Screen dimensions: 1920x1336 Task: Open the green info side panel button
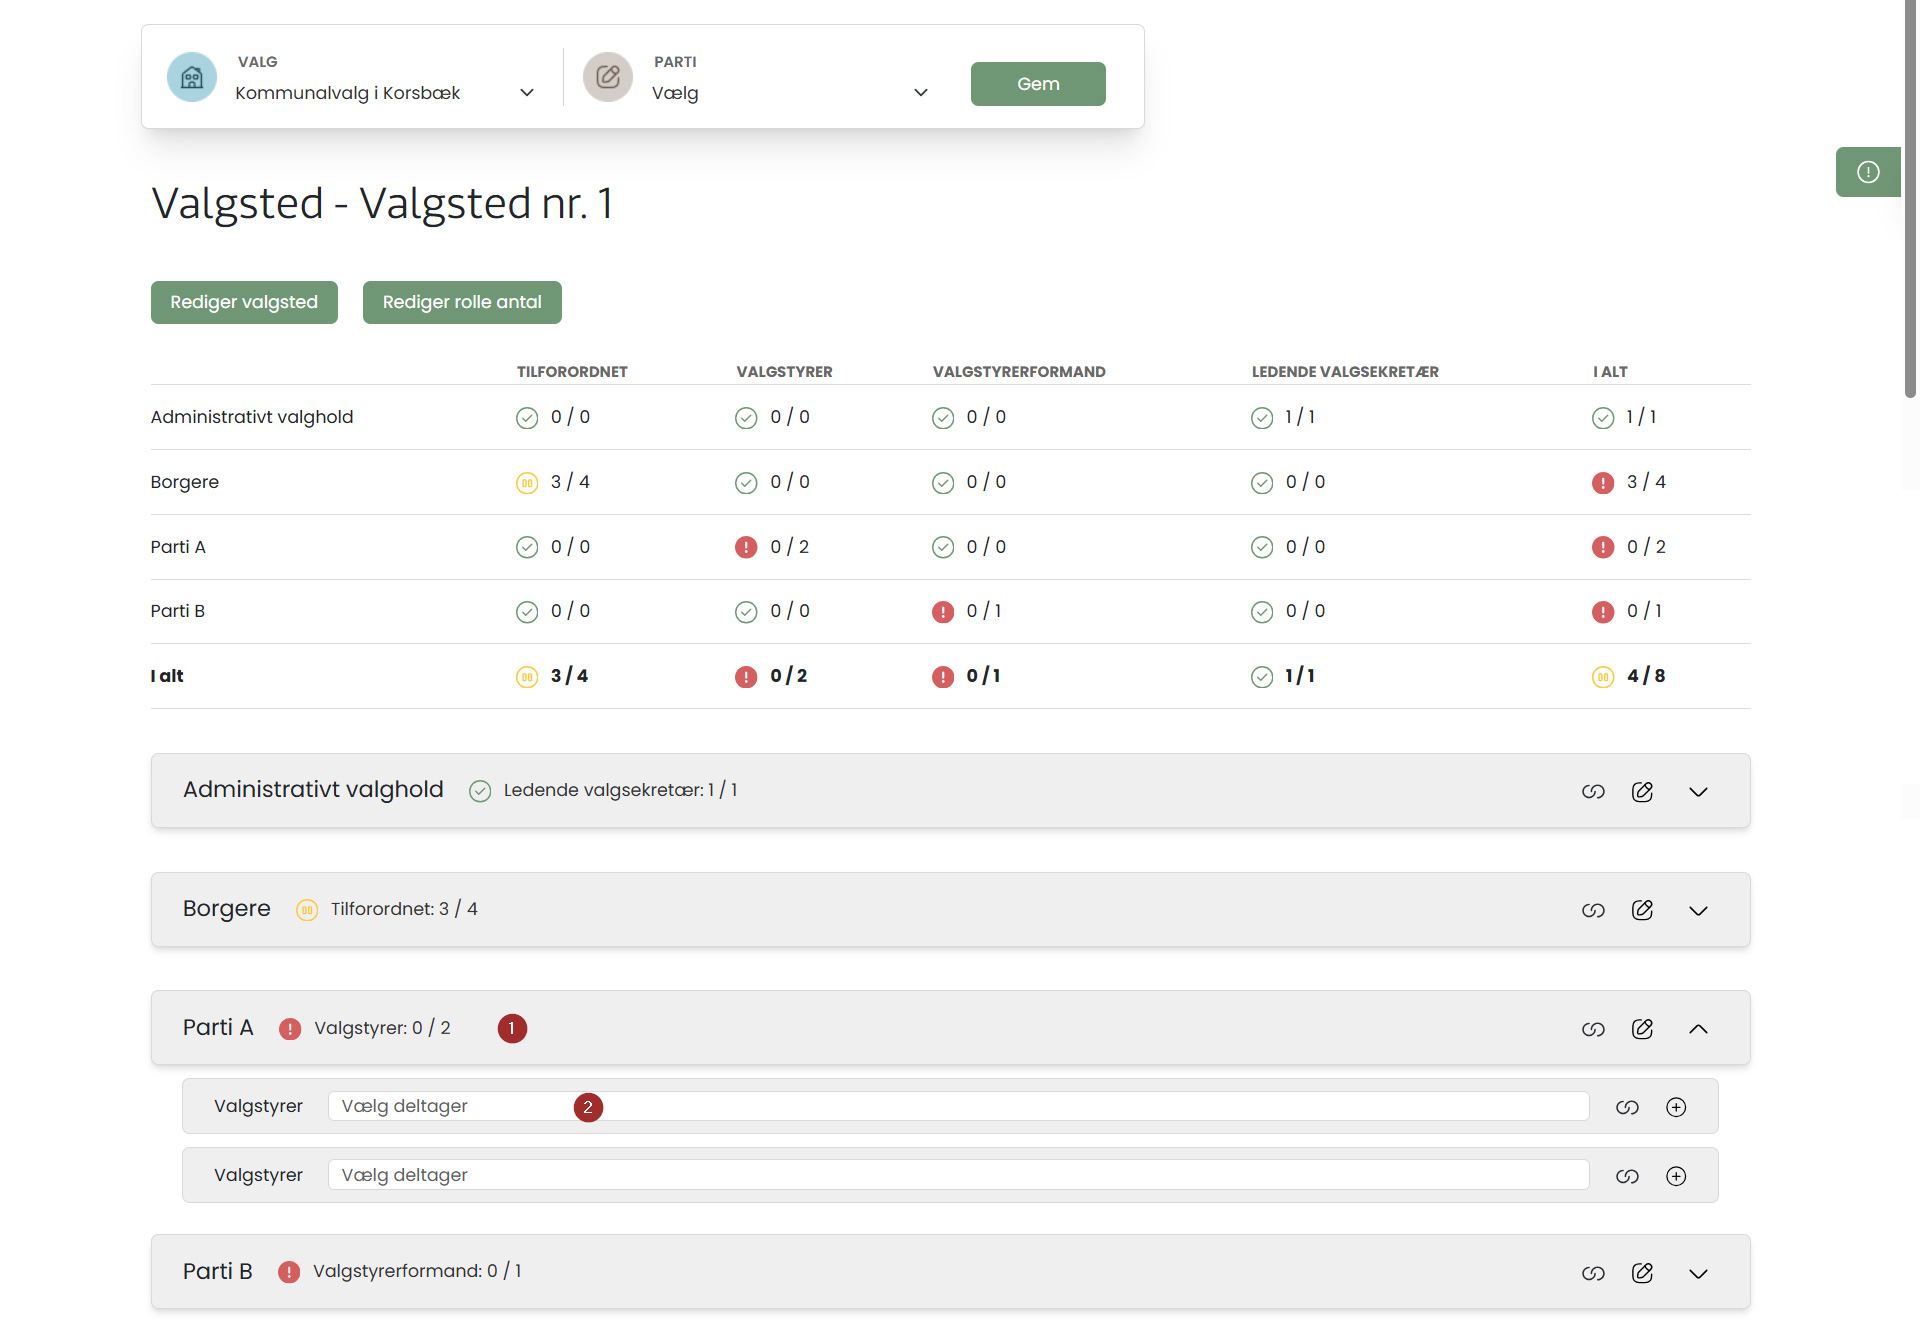tap(1867, 172)
